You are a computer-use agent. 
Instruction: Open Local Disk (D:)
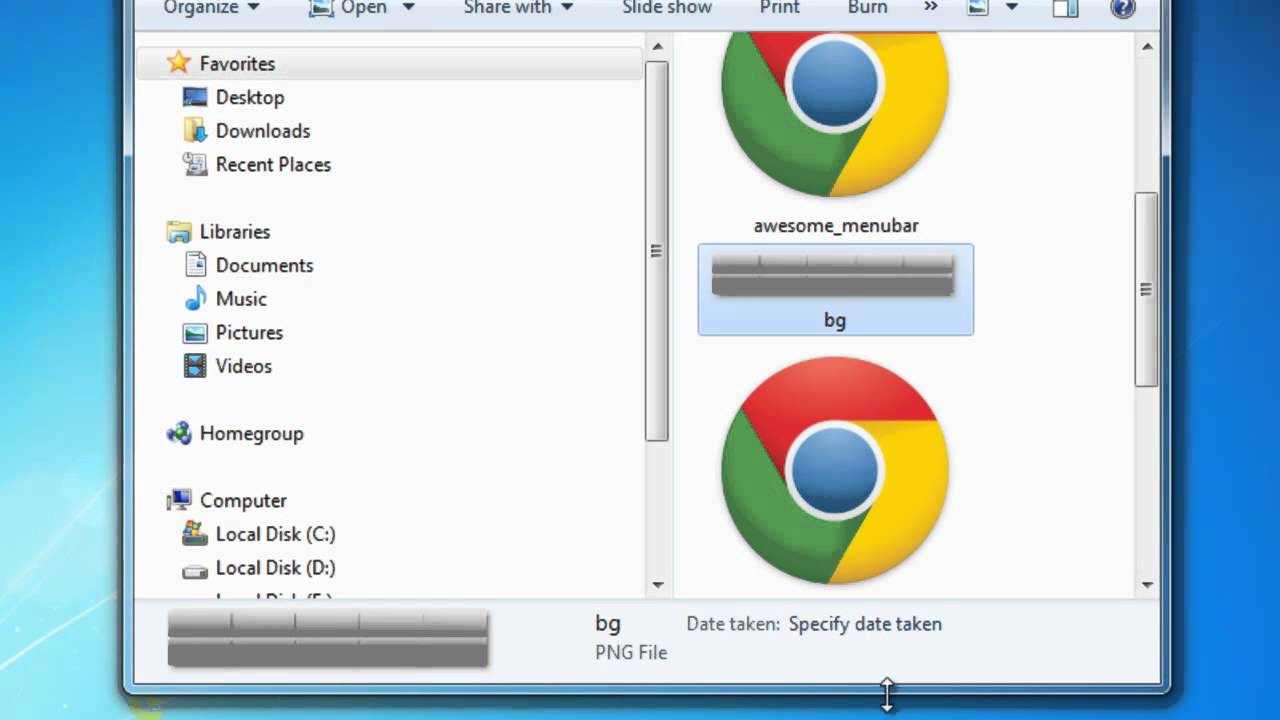(275, 568)
